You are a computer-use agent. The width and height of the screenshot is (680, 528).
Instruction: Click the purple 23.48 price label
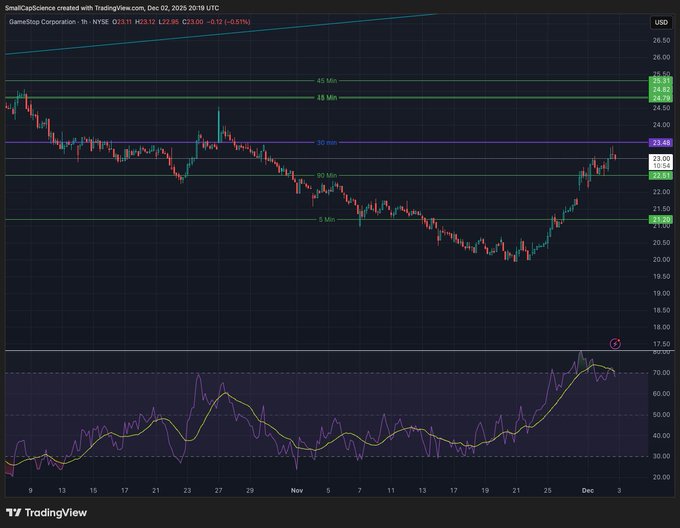[660, 143]
